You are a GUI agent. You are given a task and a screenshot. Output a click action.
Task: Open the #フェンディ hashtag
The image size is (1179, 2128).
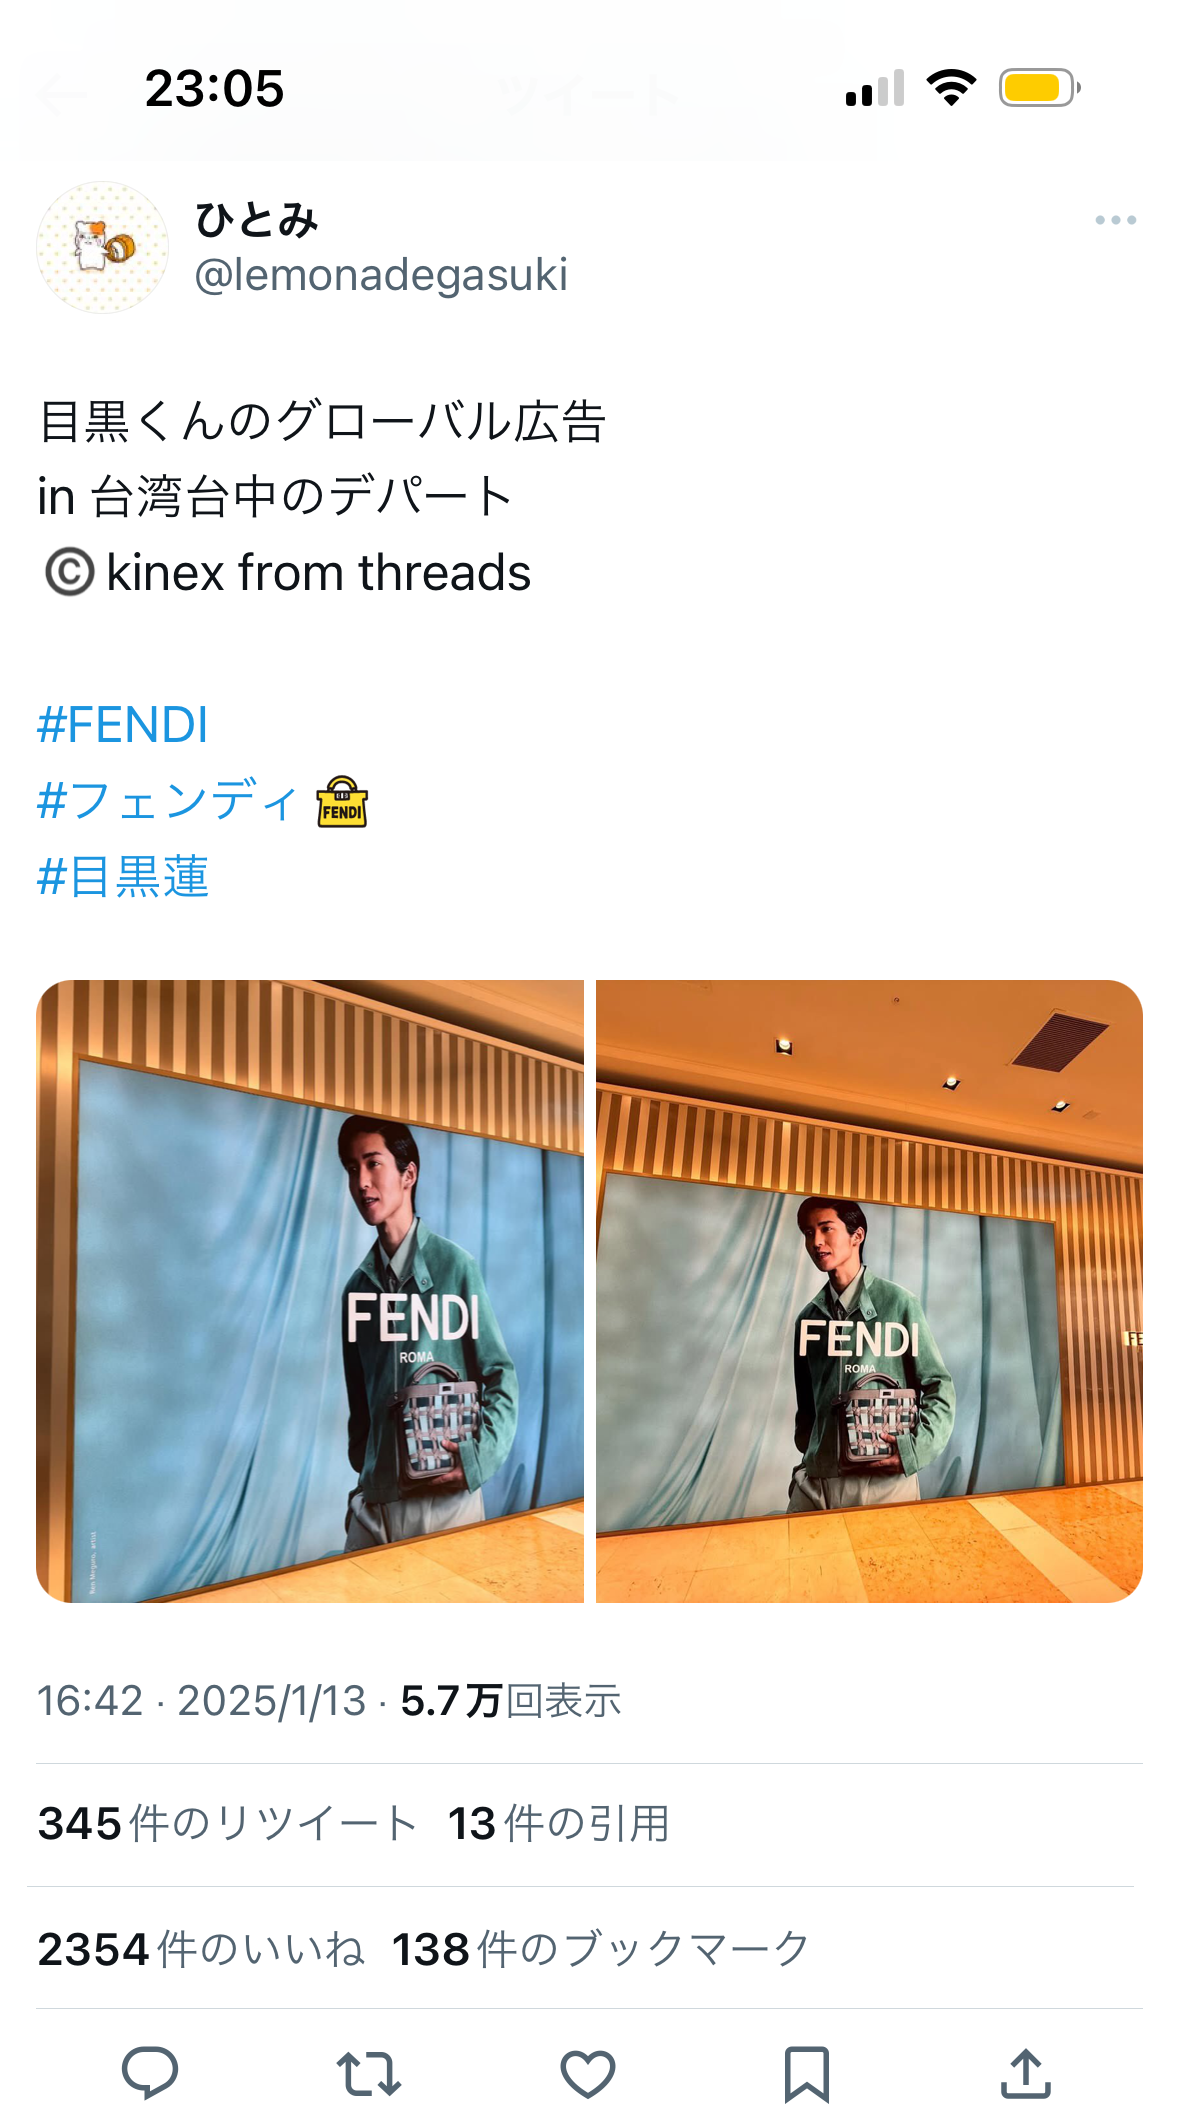tap(167, 800)
